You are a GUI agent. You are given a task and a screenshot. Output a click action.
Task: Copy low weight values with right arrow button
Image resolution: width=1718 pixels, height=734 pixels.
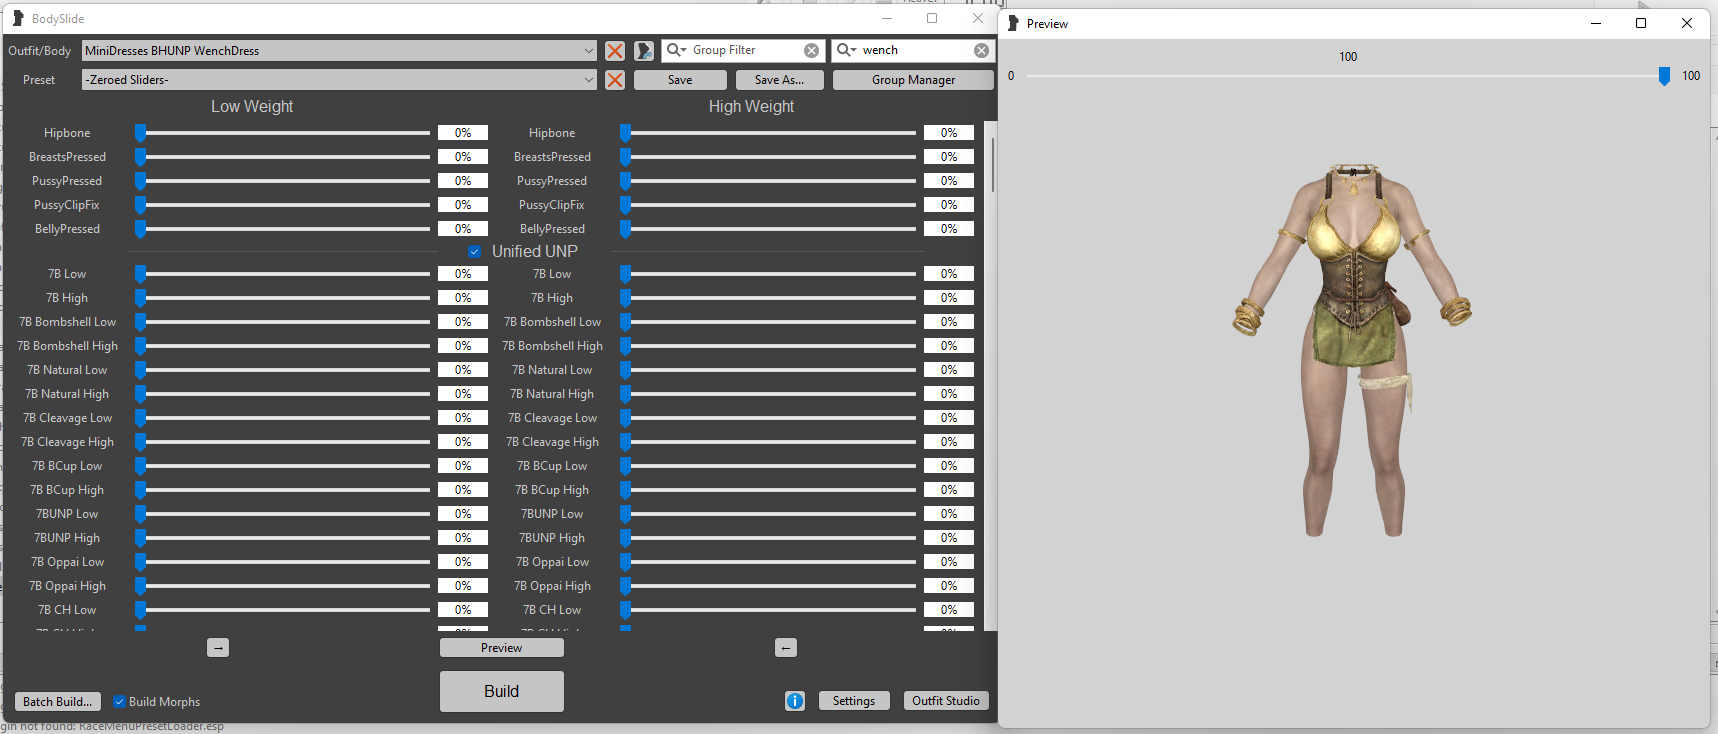[218, 648]
